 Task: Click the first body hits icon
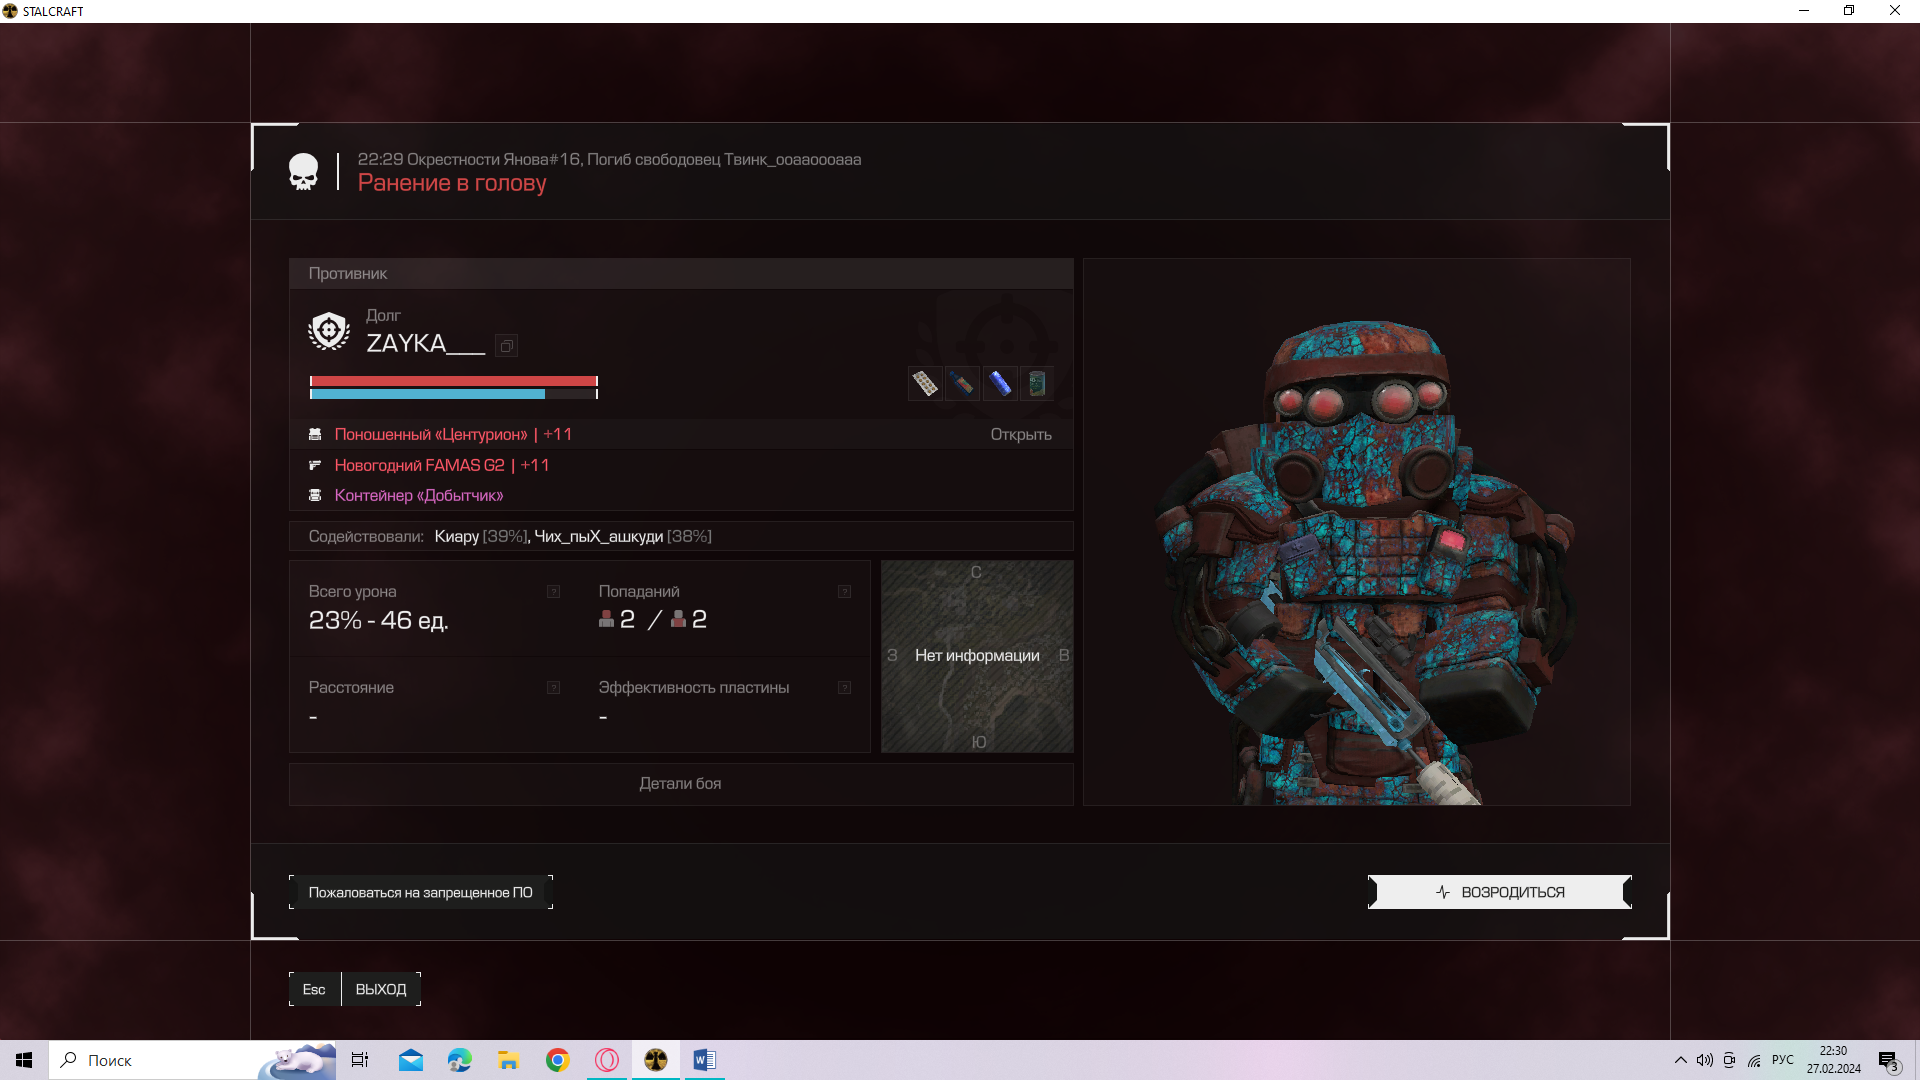pos(606,619)
